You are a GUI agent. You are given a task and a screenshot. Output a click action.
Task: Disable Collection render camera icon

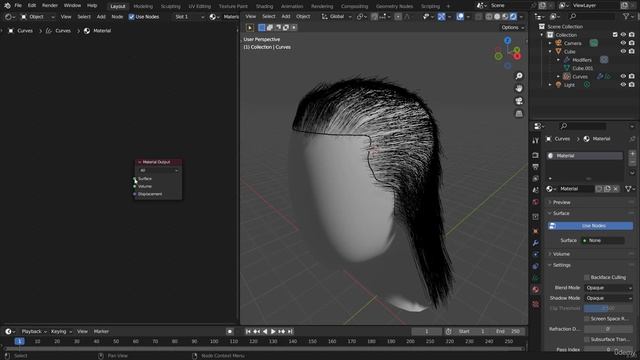(x=631, y=35)
